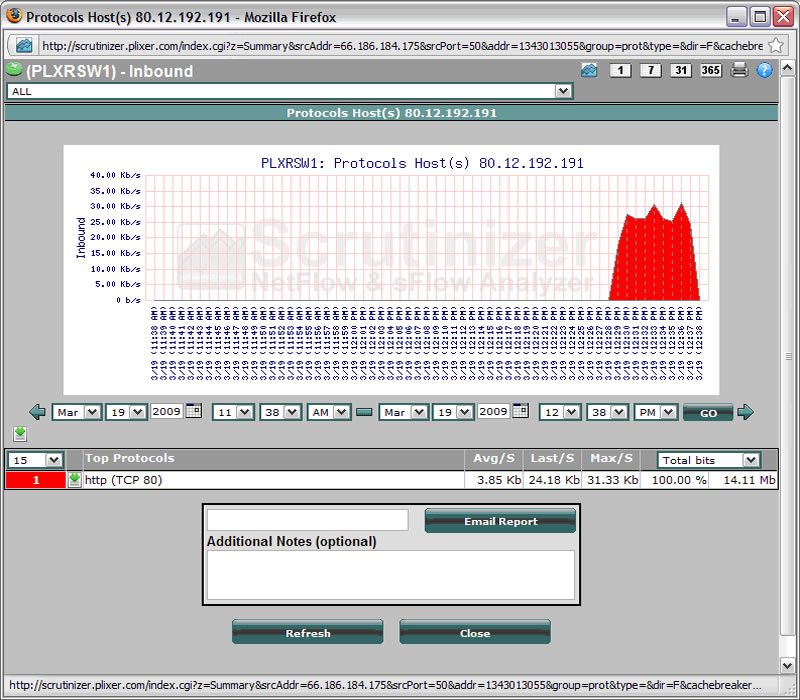Image resolution: width=800 pixels, height=700 pixels.
Task: Click the Close button
Action: point(475,633)
